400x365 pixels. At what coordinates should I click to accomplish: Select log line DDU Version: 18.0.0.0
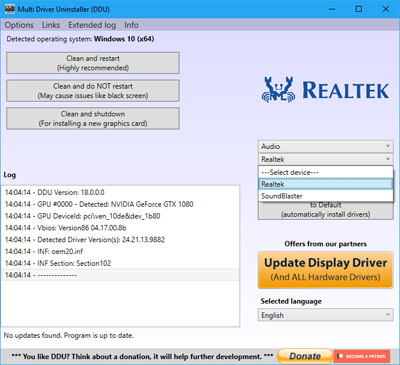pos(120,192)
